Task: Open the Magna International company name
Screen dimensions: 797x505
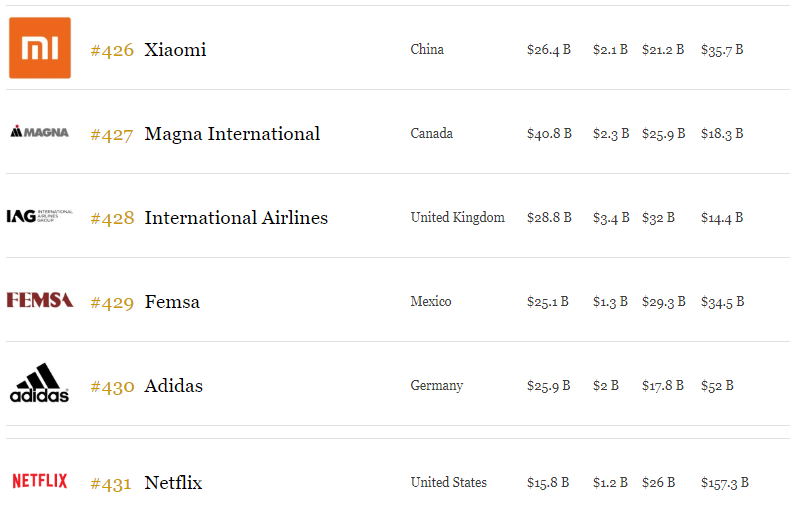Action: tap(232, 134)
